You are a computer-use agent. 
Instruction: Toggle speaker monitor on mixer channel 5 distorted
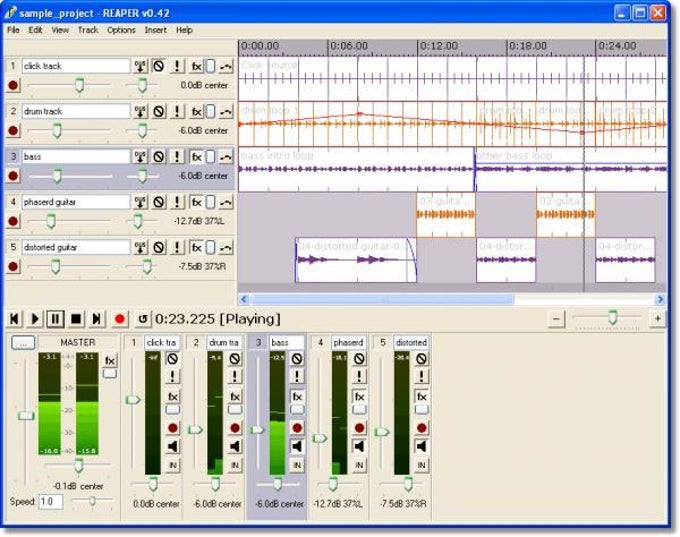[422, 446]
